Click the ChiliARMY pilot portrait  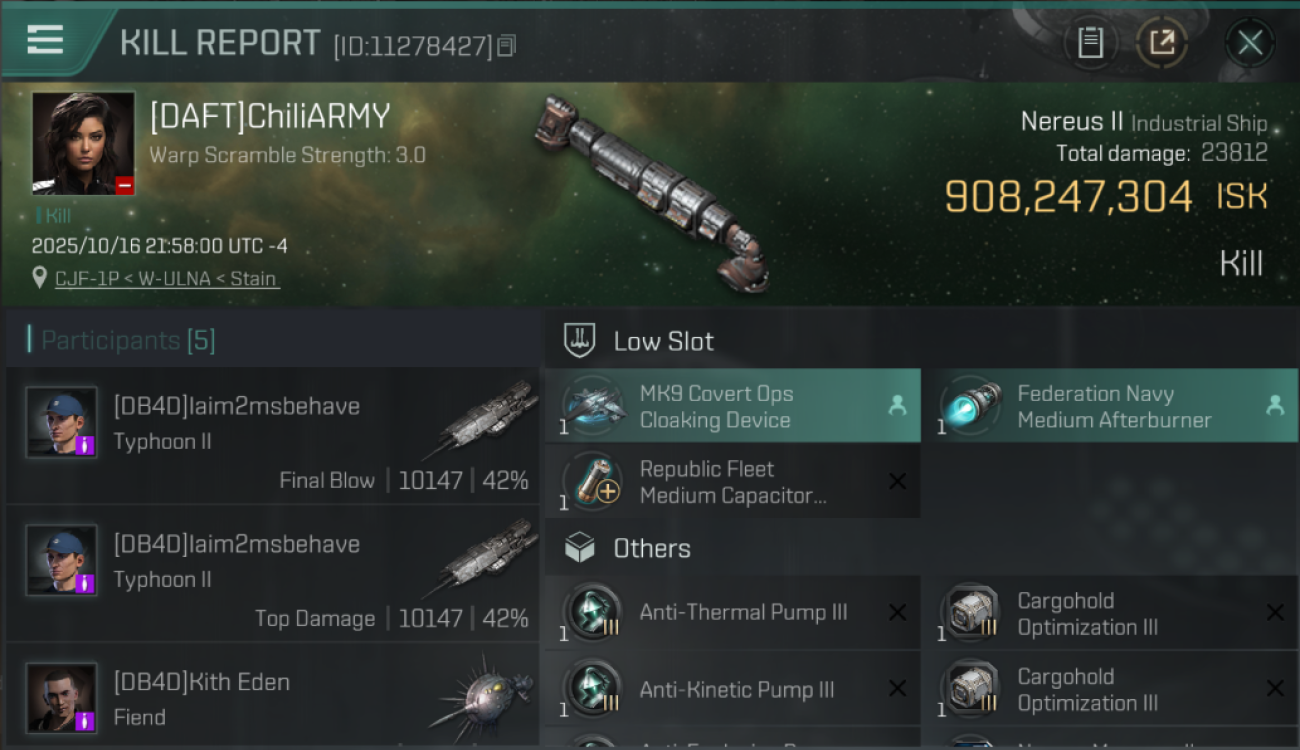[x=84, y=143]
